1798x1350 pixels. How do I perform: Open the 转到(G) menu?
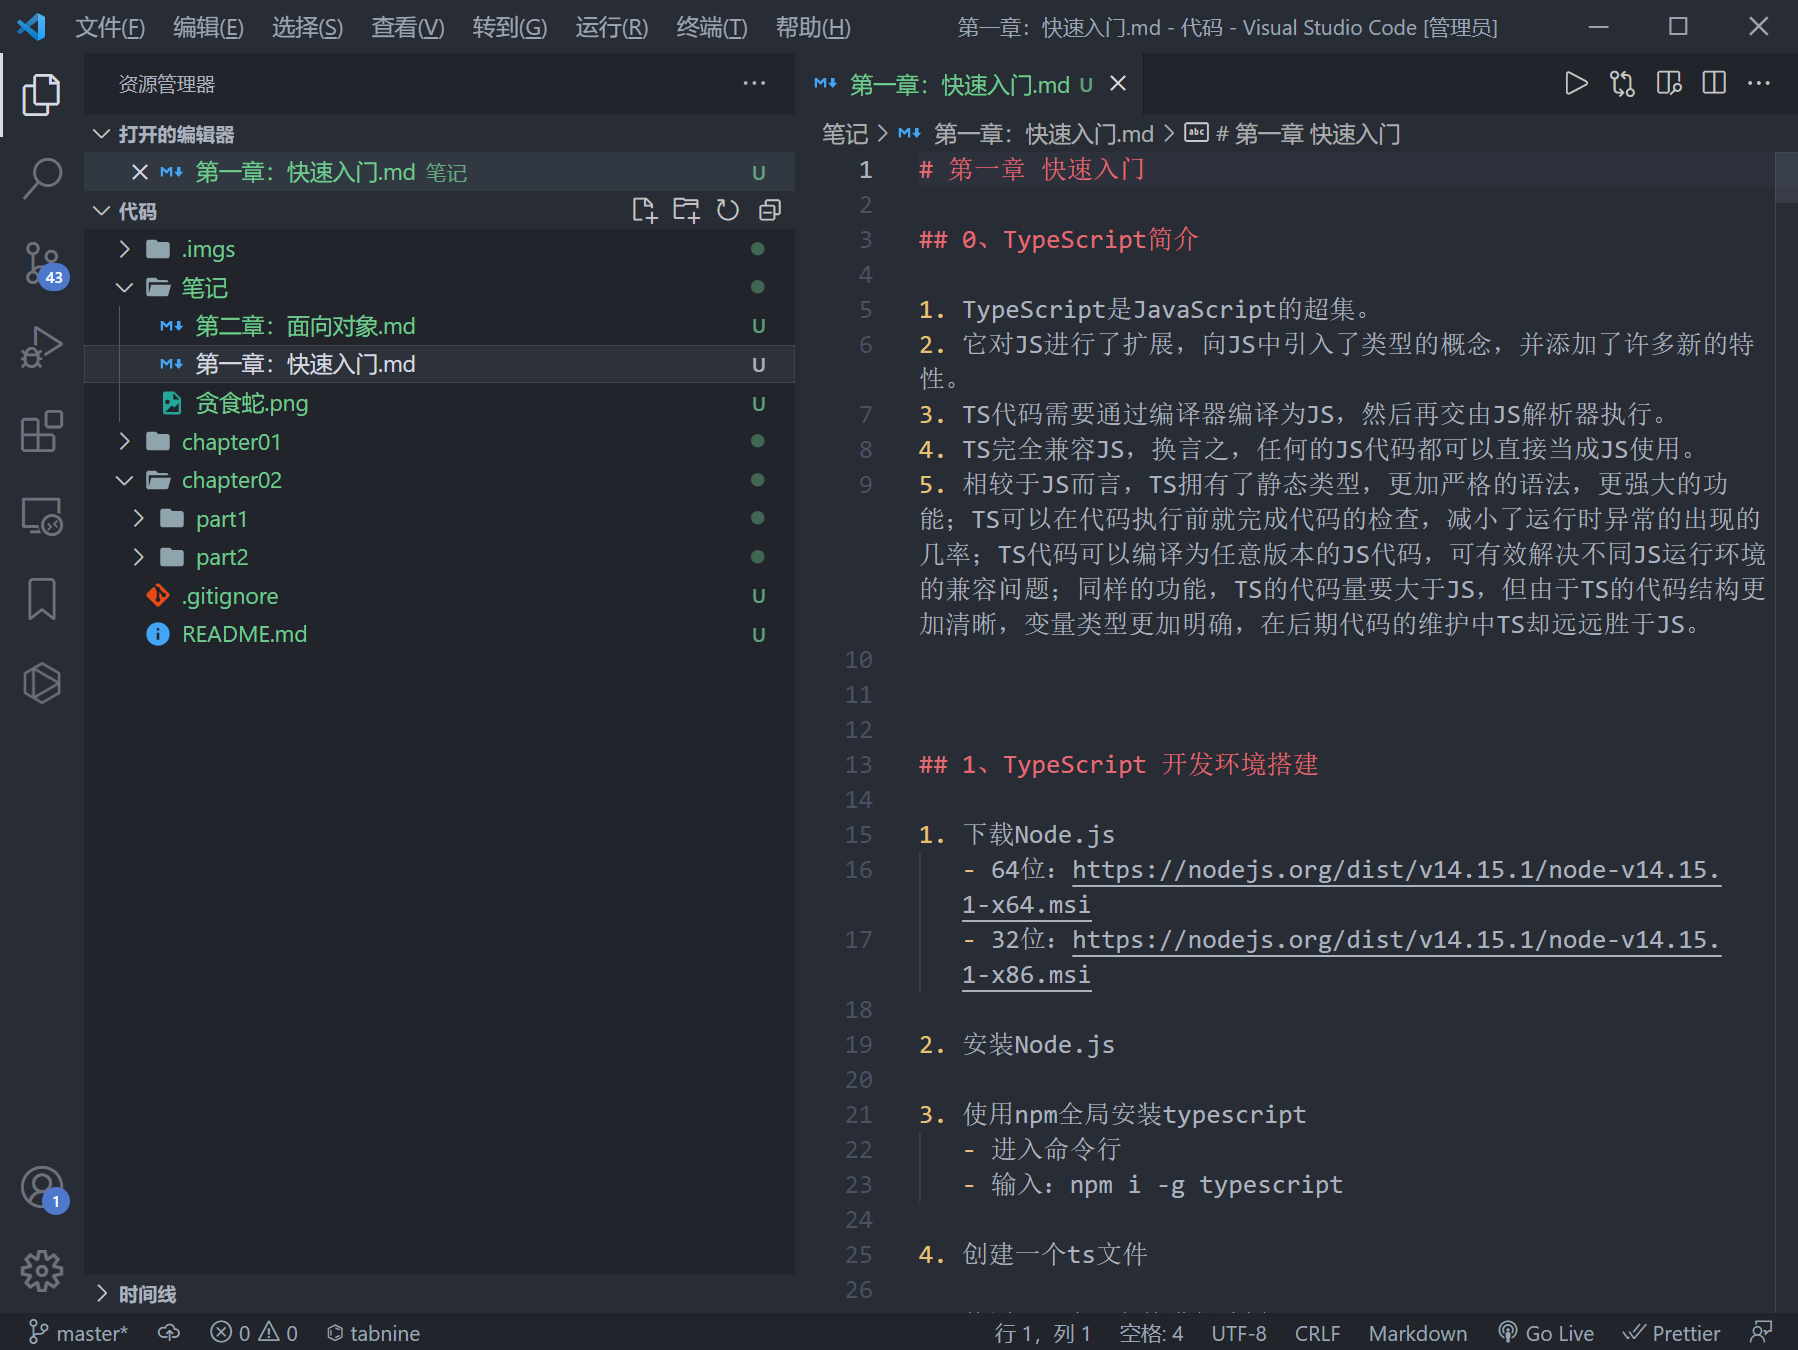[x=510, y=27]
